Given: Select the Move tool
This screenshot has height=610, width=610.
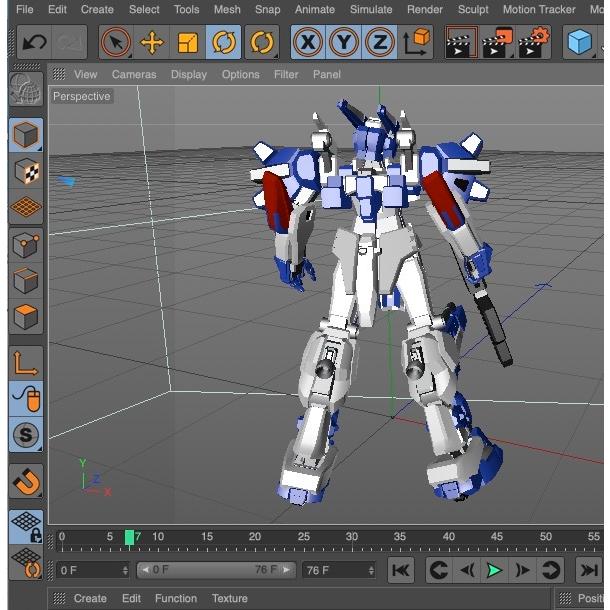Looking at the screenshot, I should pos(152,42).
